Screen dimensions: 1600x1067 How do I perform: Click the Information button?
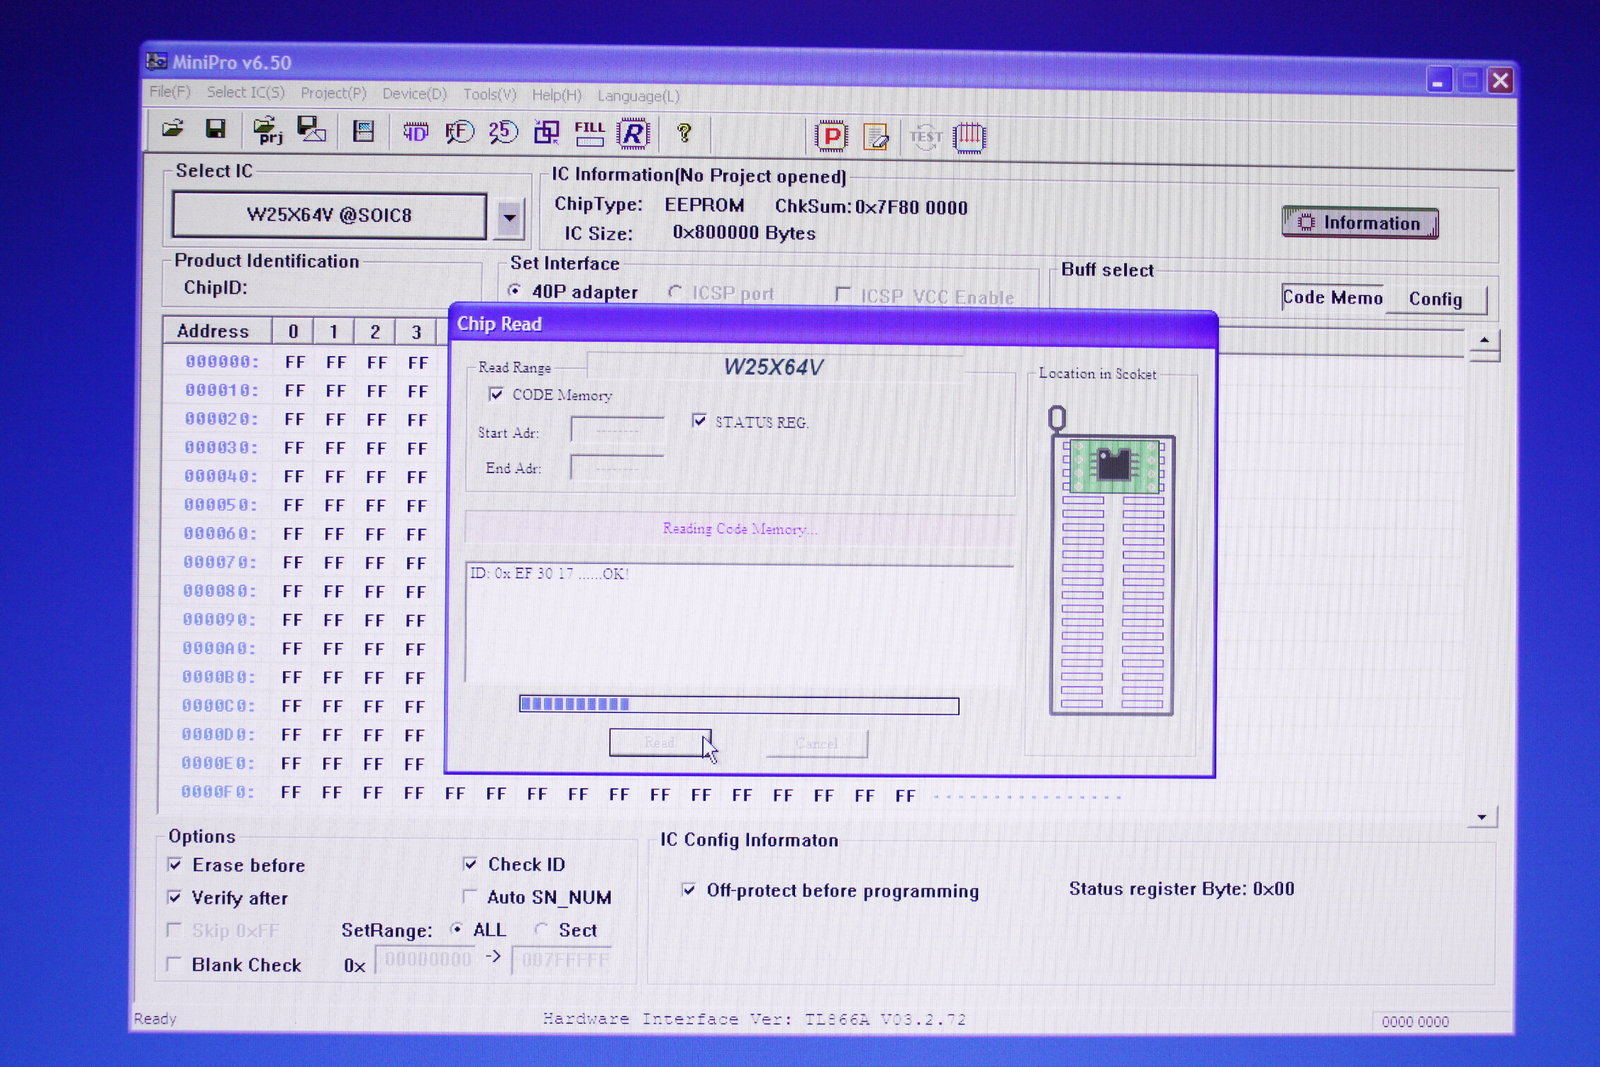1360,222
